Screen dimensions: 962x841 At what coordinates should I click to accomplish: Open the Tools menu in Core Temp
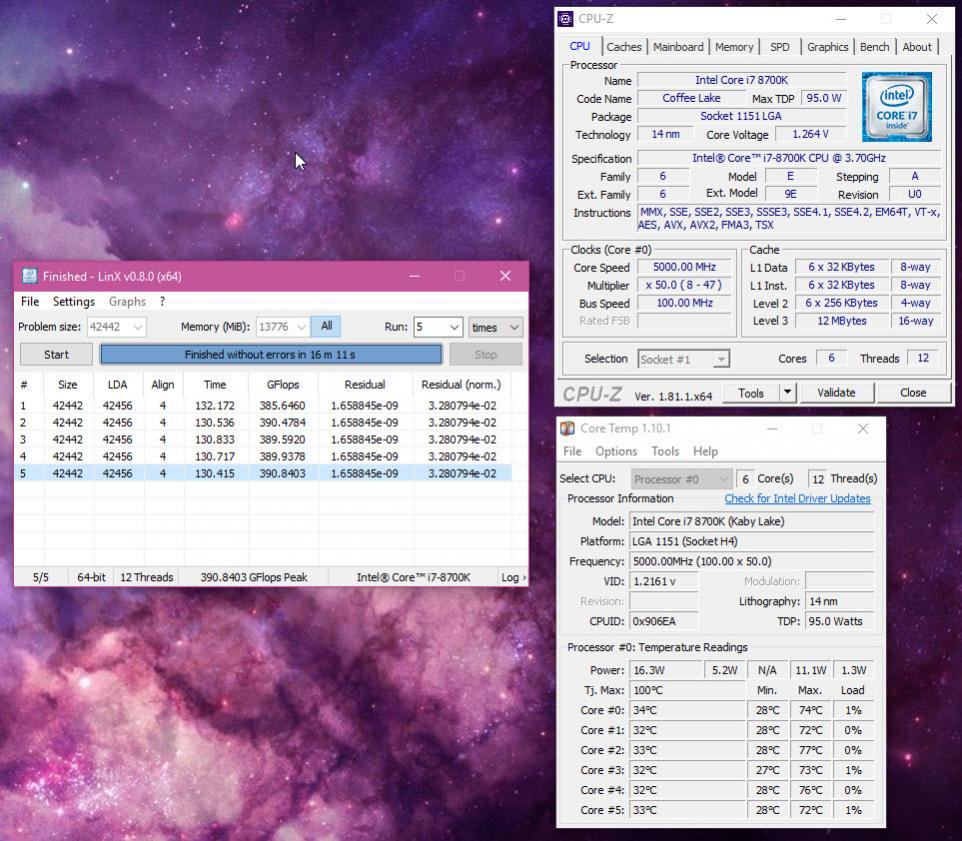pos(665,451)
